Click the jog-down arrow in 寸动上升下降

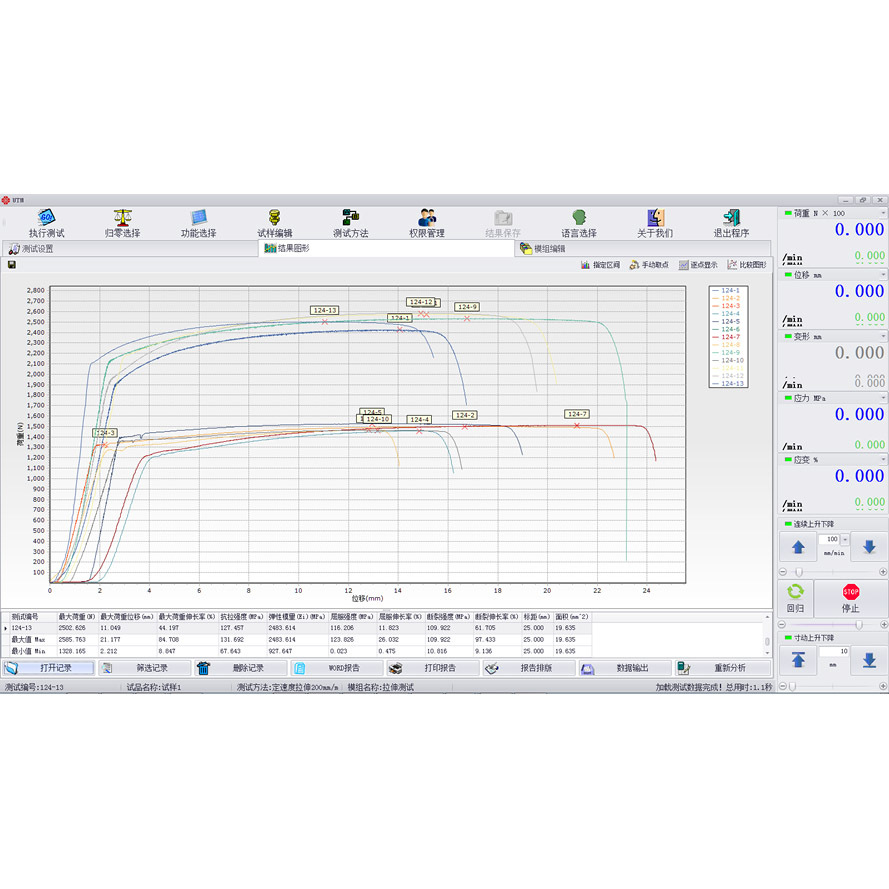869,661
